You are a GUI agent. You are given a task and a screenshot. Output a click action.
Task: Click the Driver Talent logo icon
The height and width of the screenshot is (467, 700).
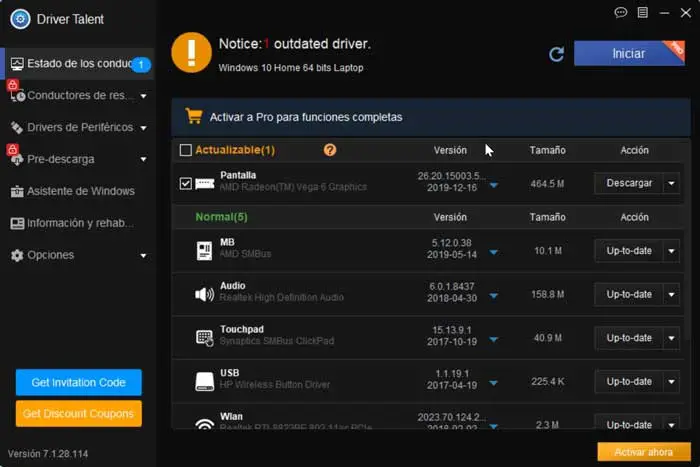click(20, 19)
